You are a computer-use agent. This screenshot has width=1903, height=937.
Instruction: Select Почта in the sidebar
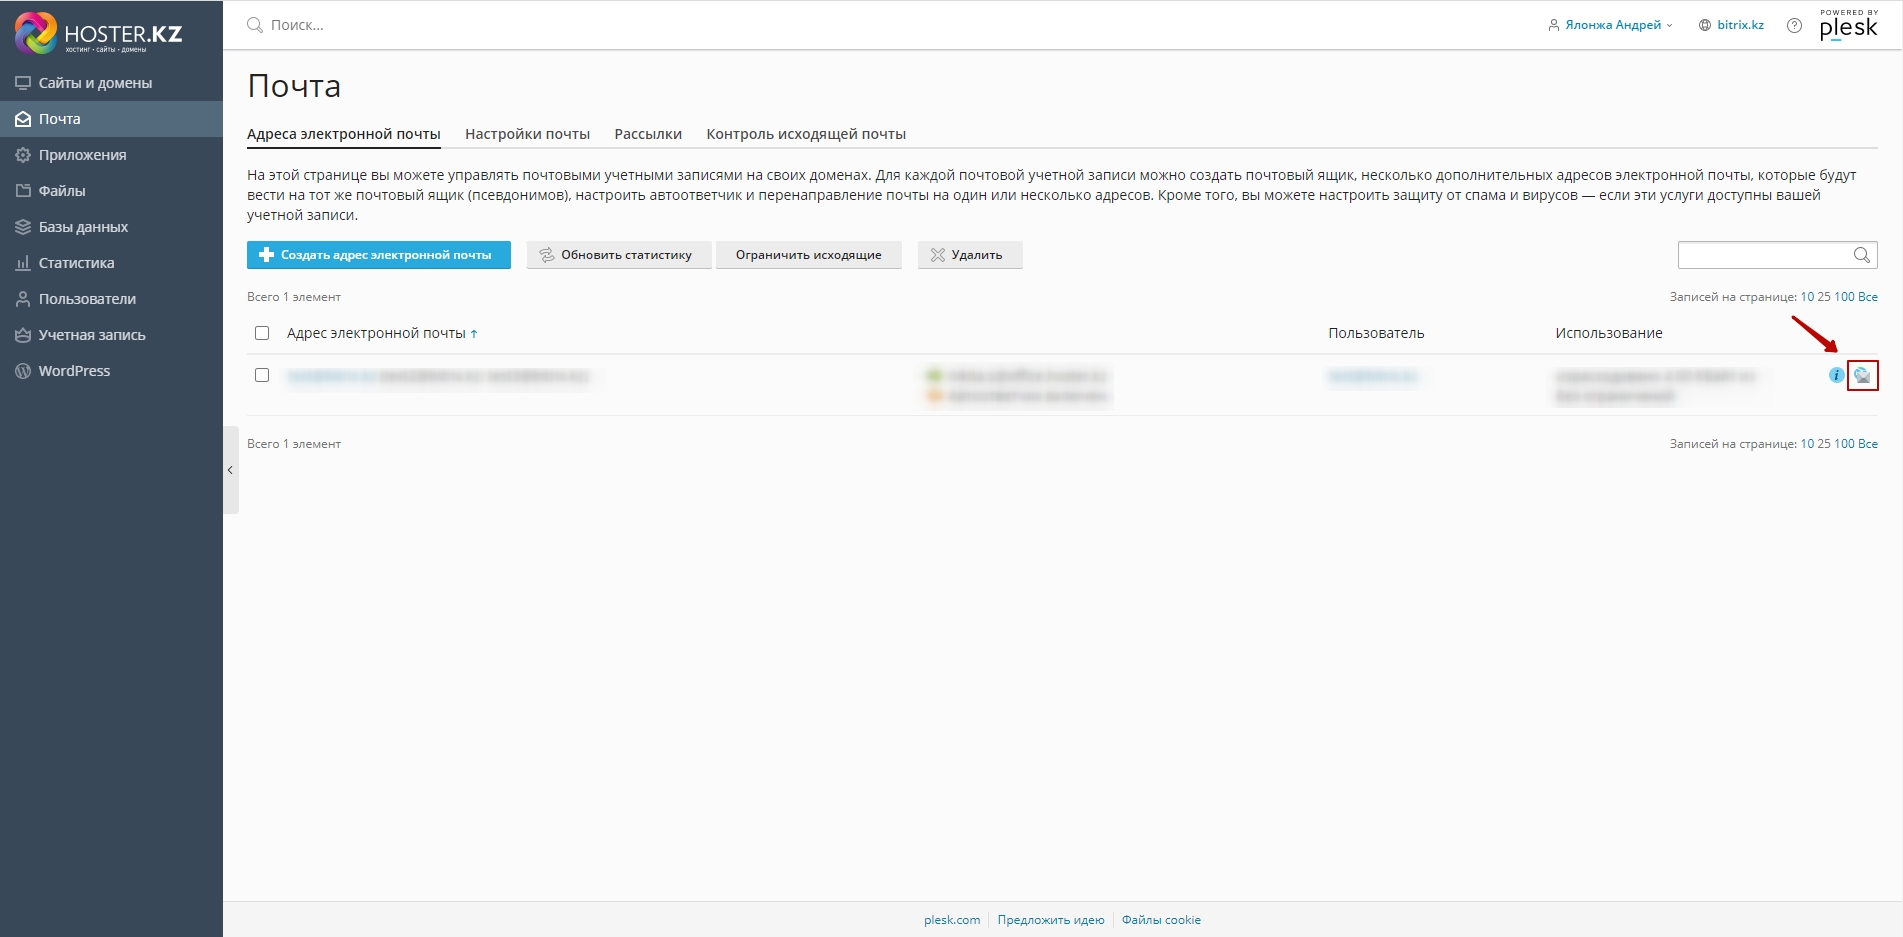point(111,119)
